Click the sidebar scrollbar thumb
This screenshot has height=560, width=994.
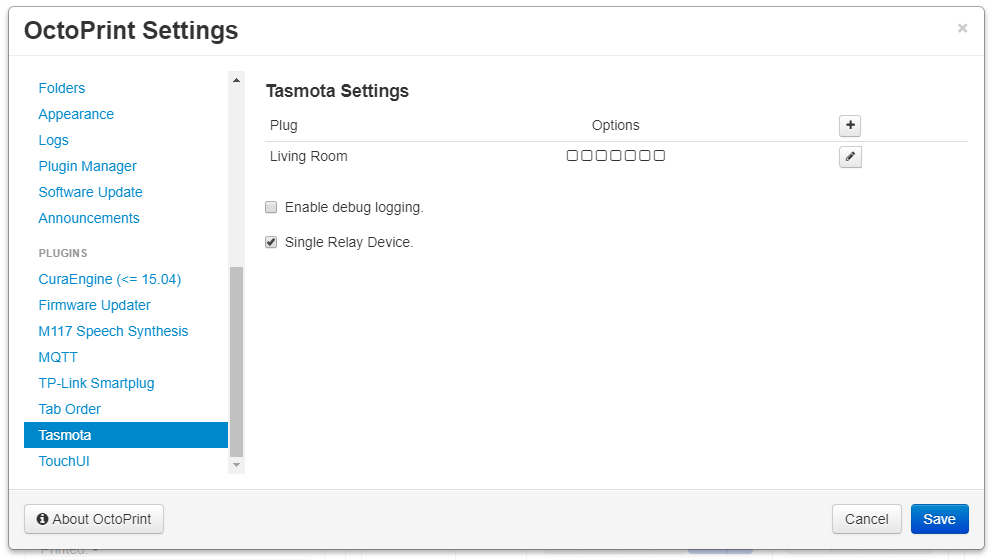236,361
